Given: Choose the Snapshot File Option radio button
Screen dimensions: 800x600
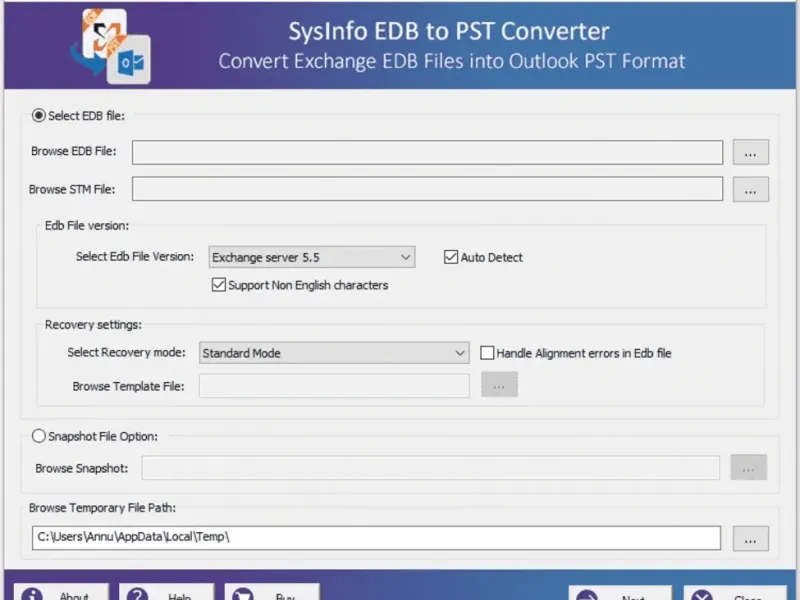Looking at the screenshot, I should pos(39,436).
